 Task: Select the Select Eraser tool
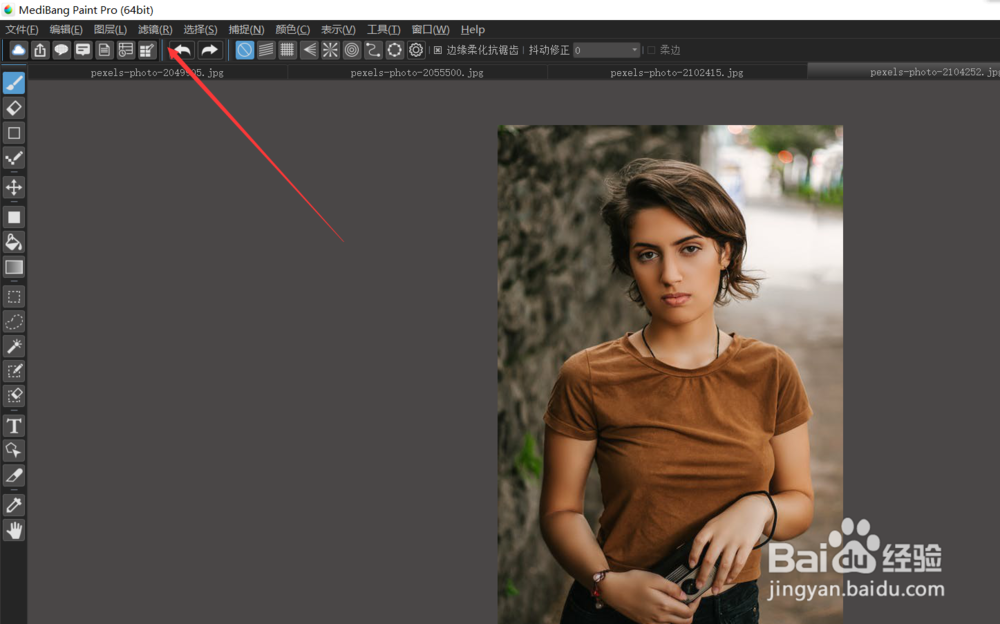coord(14,396)
